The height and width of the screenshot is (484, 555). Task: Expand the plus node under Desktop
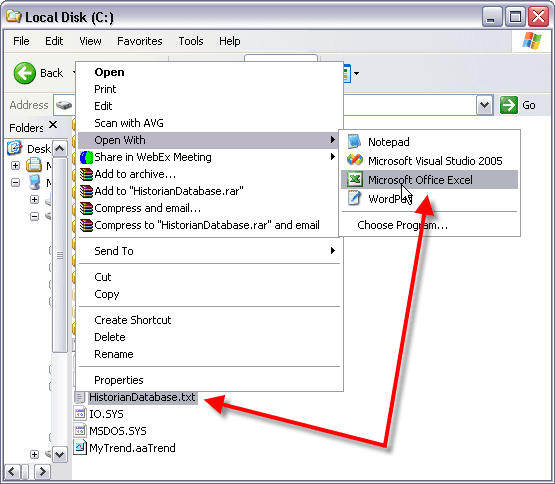point(15,165)
